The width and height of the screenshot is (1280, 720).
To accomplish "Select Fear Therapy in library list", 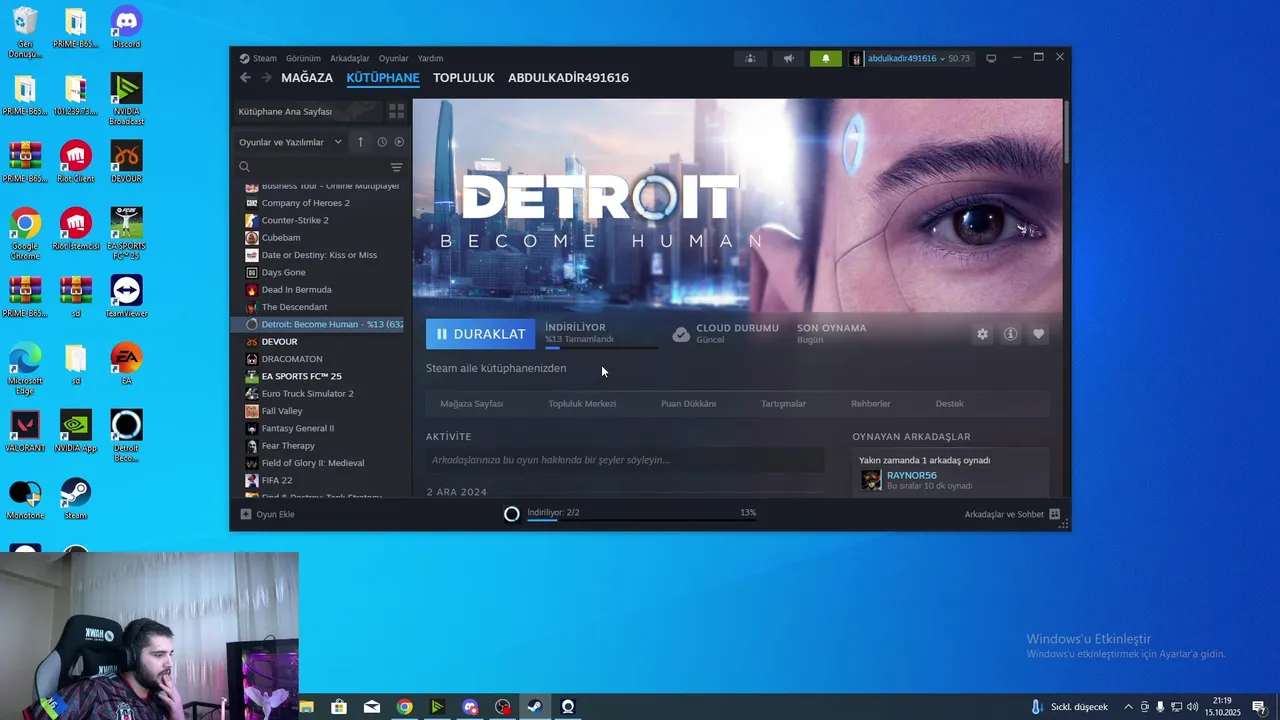I will [x=320, y=446].
